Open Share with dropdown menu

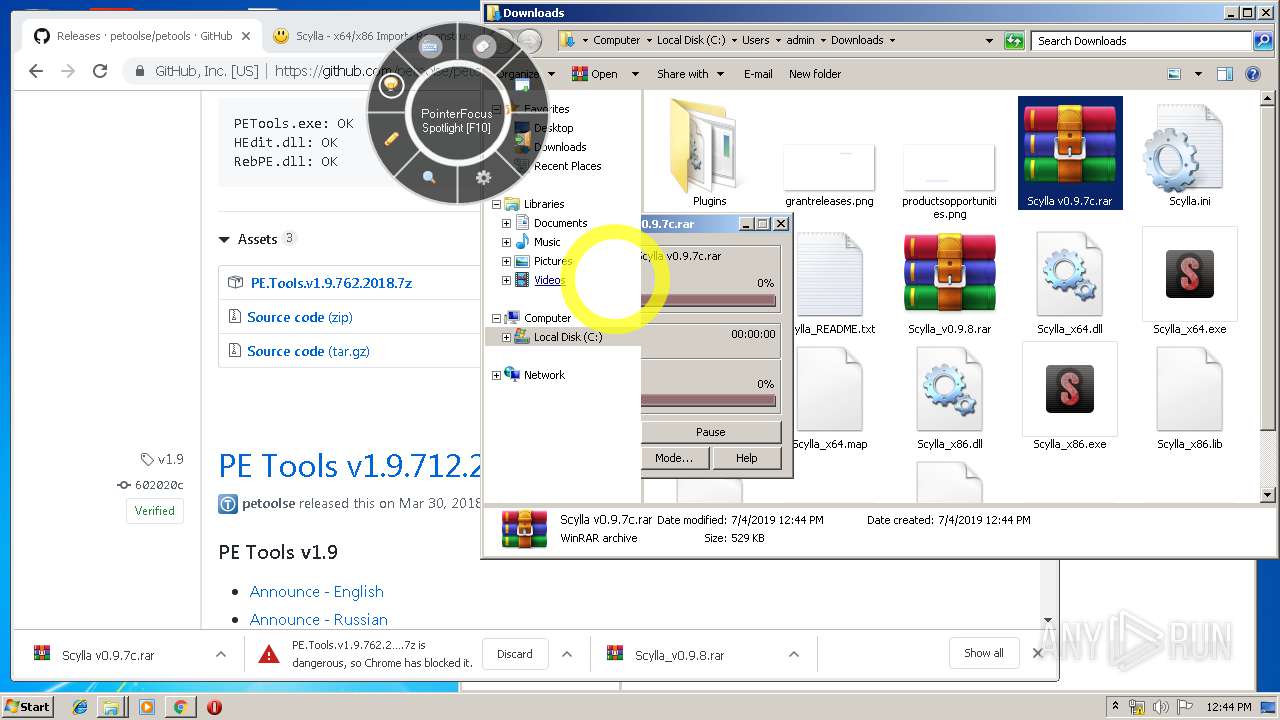(x=689, y=74)
